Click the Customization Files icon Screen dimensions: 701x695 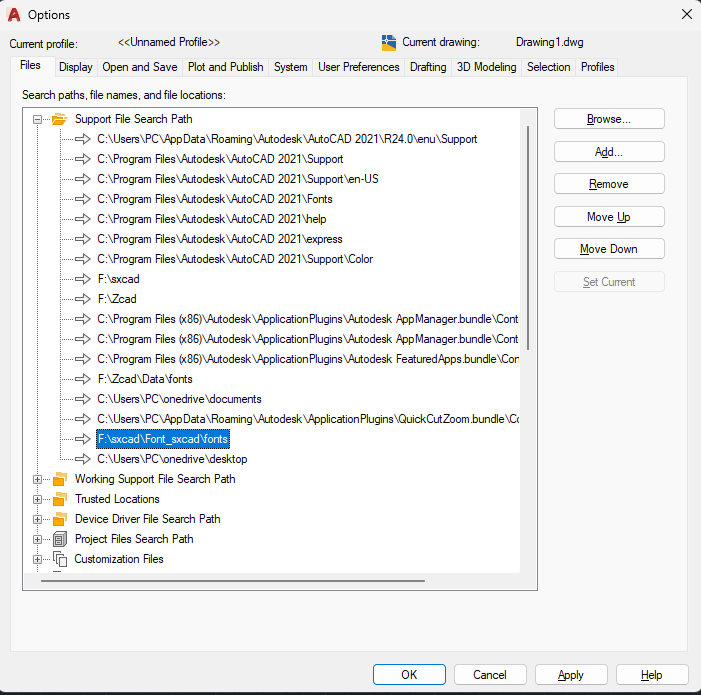(x=59, y=559)
